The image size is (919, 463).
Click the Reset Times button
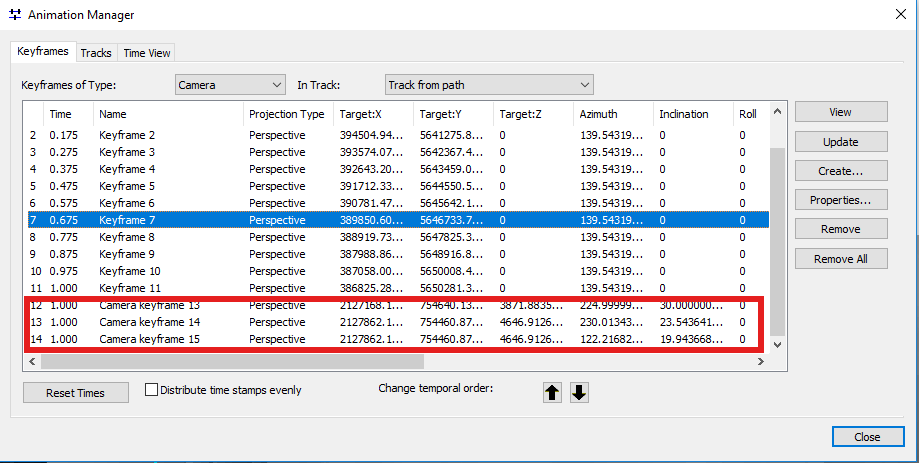tap(76, 393)
